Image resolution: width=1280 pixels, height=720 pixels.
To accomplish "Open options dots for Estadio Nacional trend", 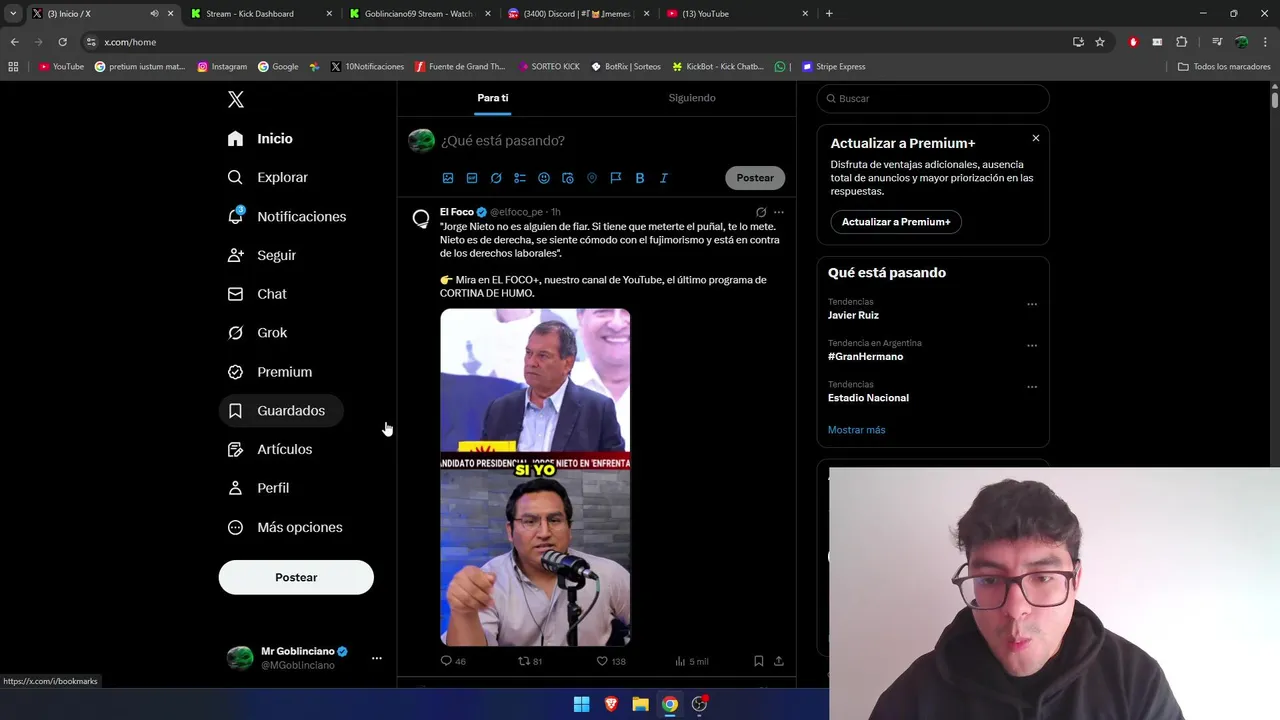I will [x=1032, y=387].
